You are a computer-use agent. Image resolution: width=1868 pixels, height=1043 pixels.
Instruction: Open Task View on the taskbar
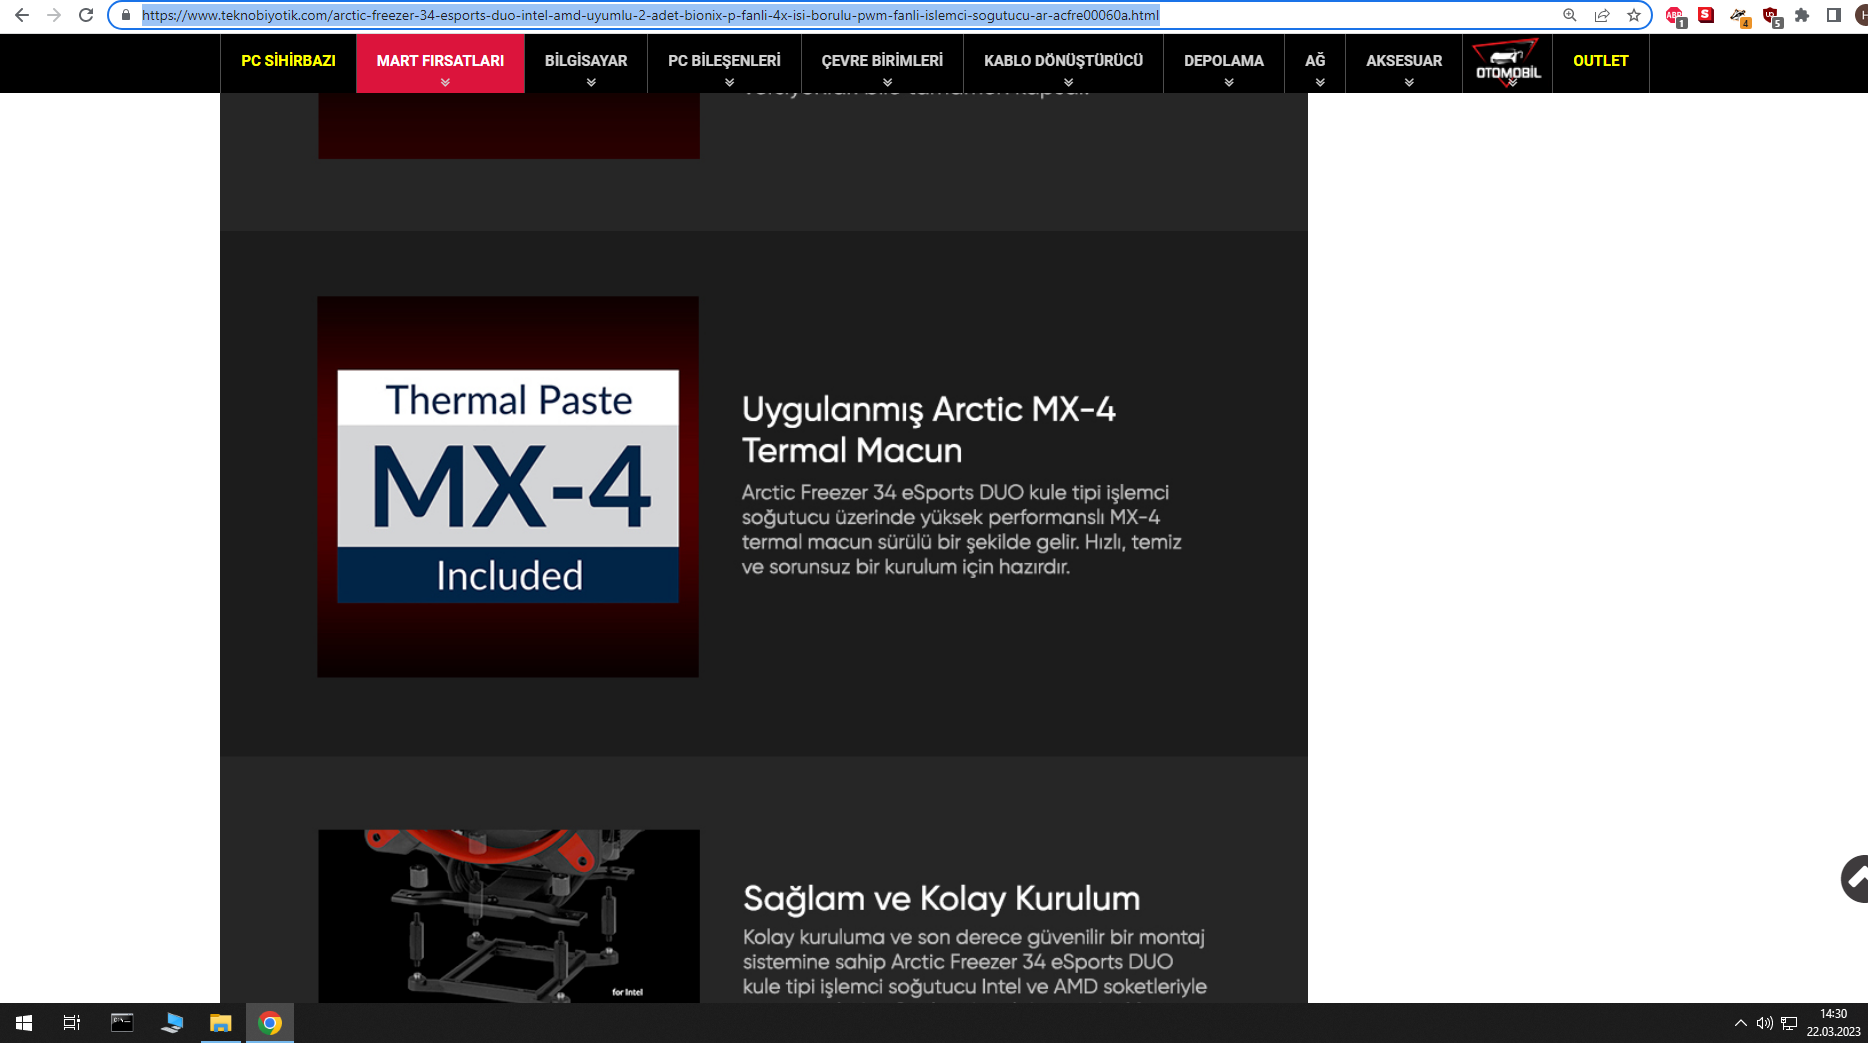point(72,1023)
